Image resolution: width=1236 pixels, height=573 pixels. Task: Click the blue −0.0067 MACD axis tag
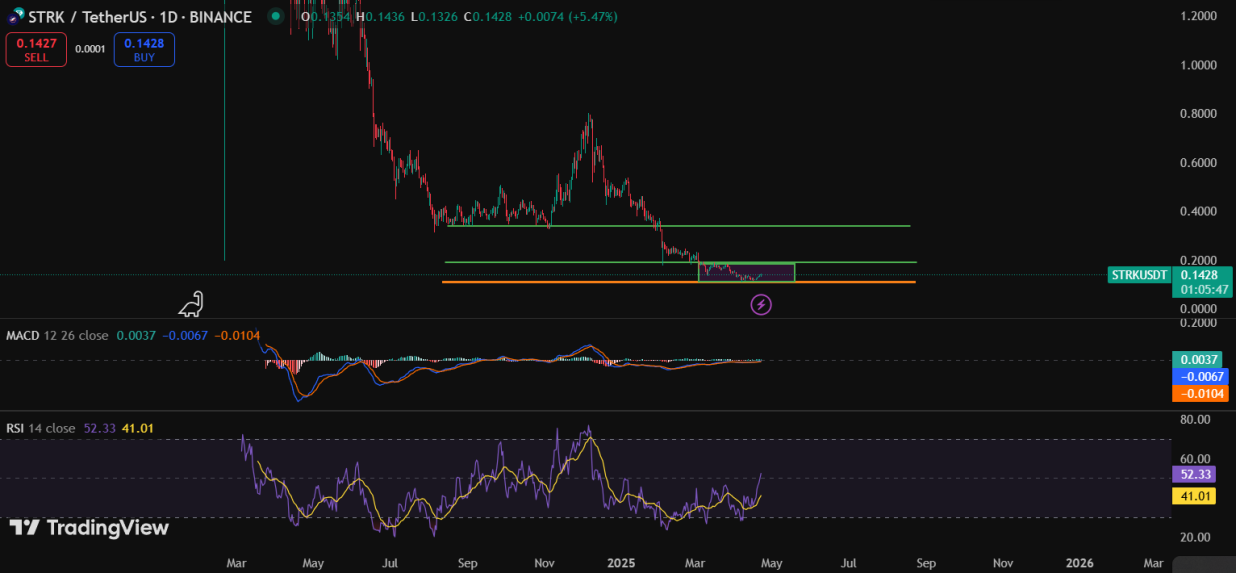(1199, 376)
